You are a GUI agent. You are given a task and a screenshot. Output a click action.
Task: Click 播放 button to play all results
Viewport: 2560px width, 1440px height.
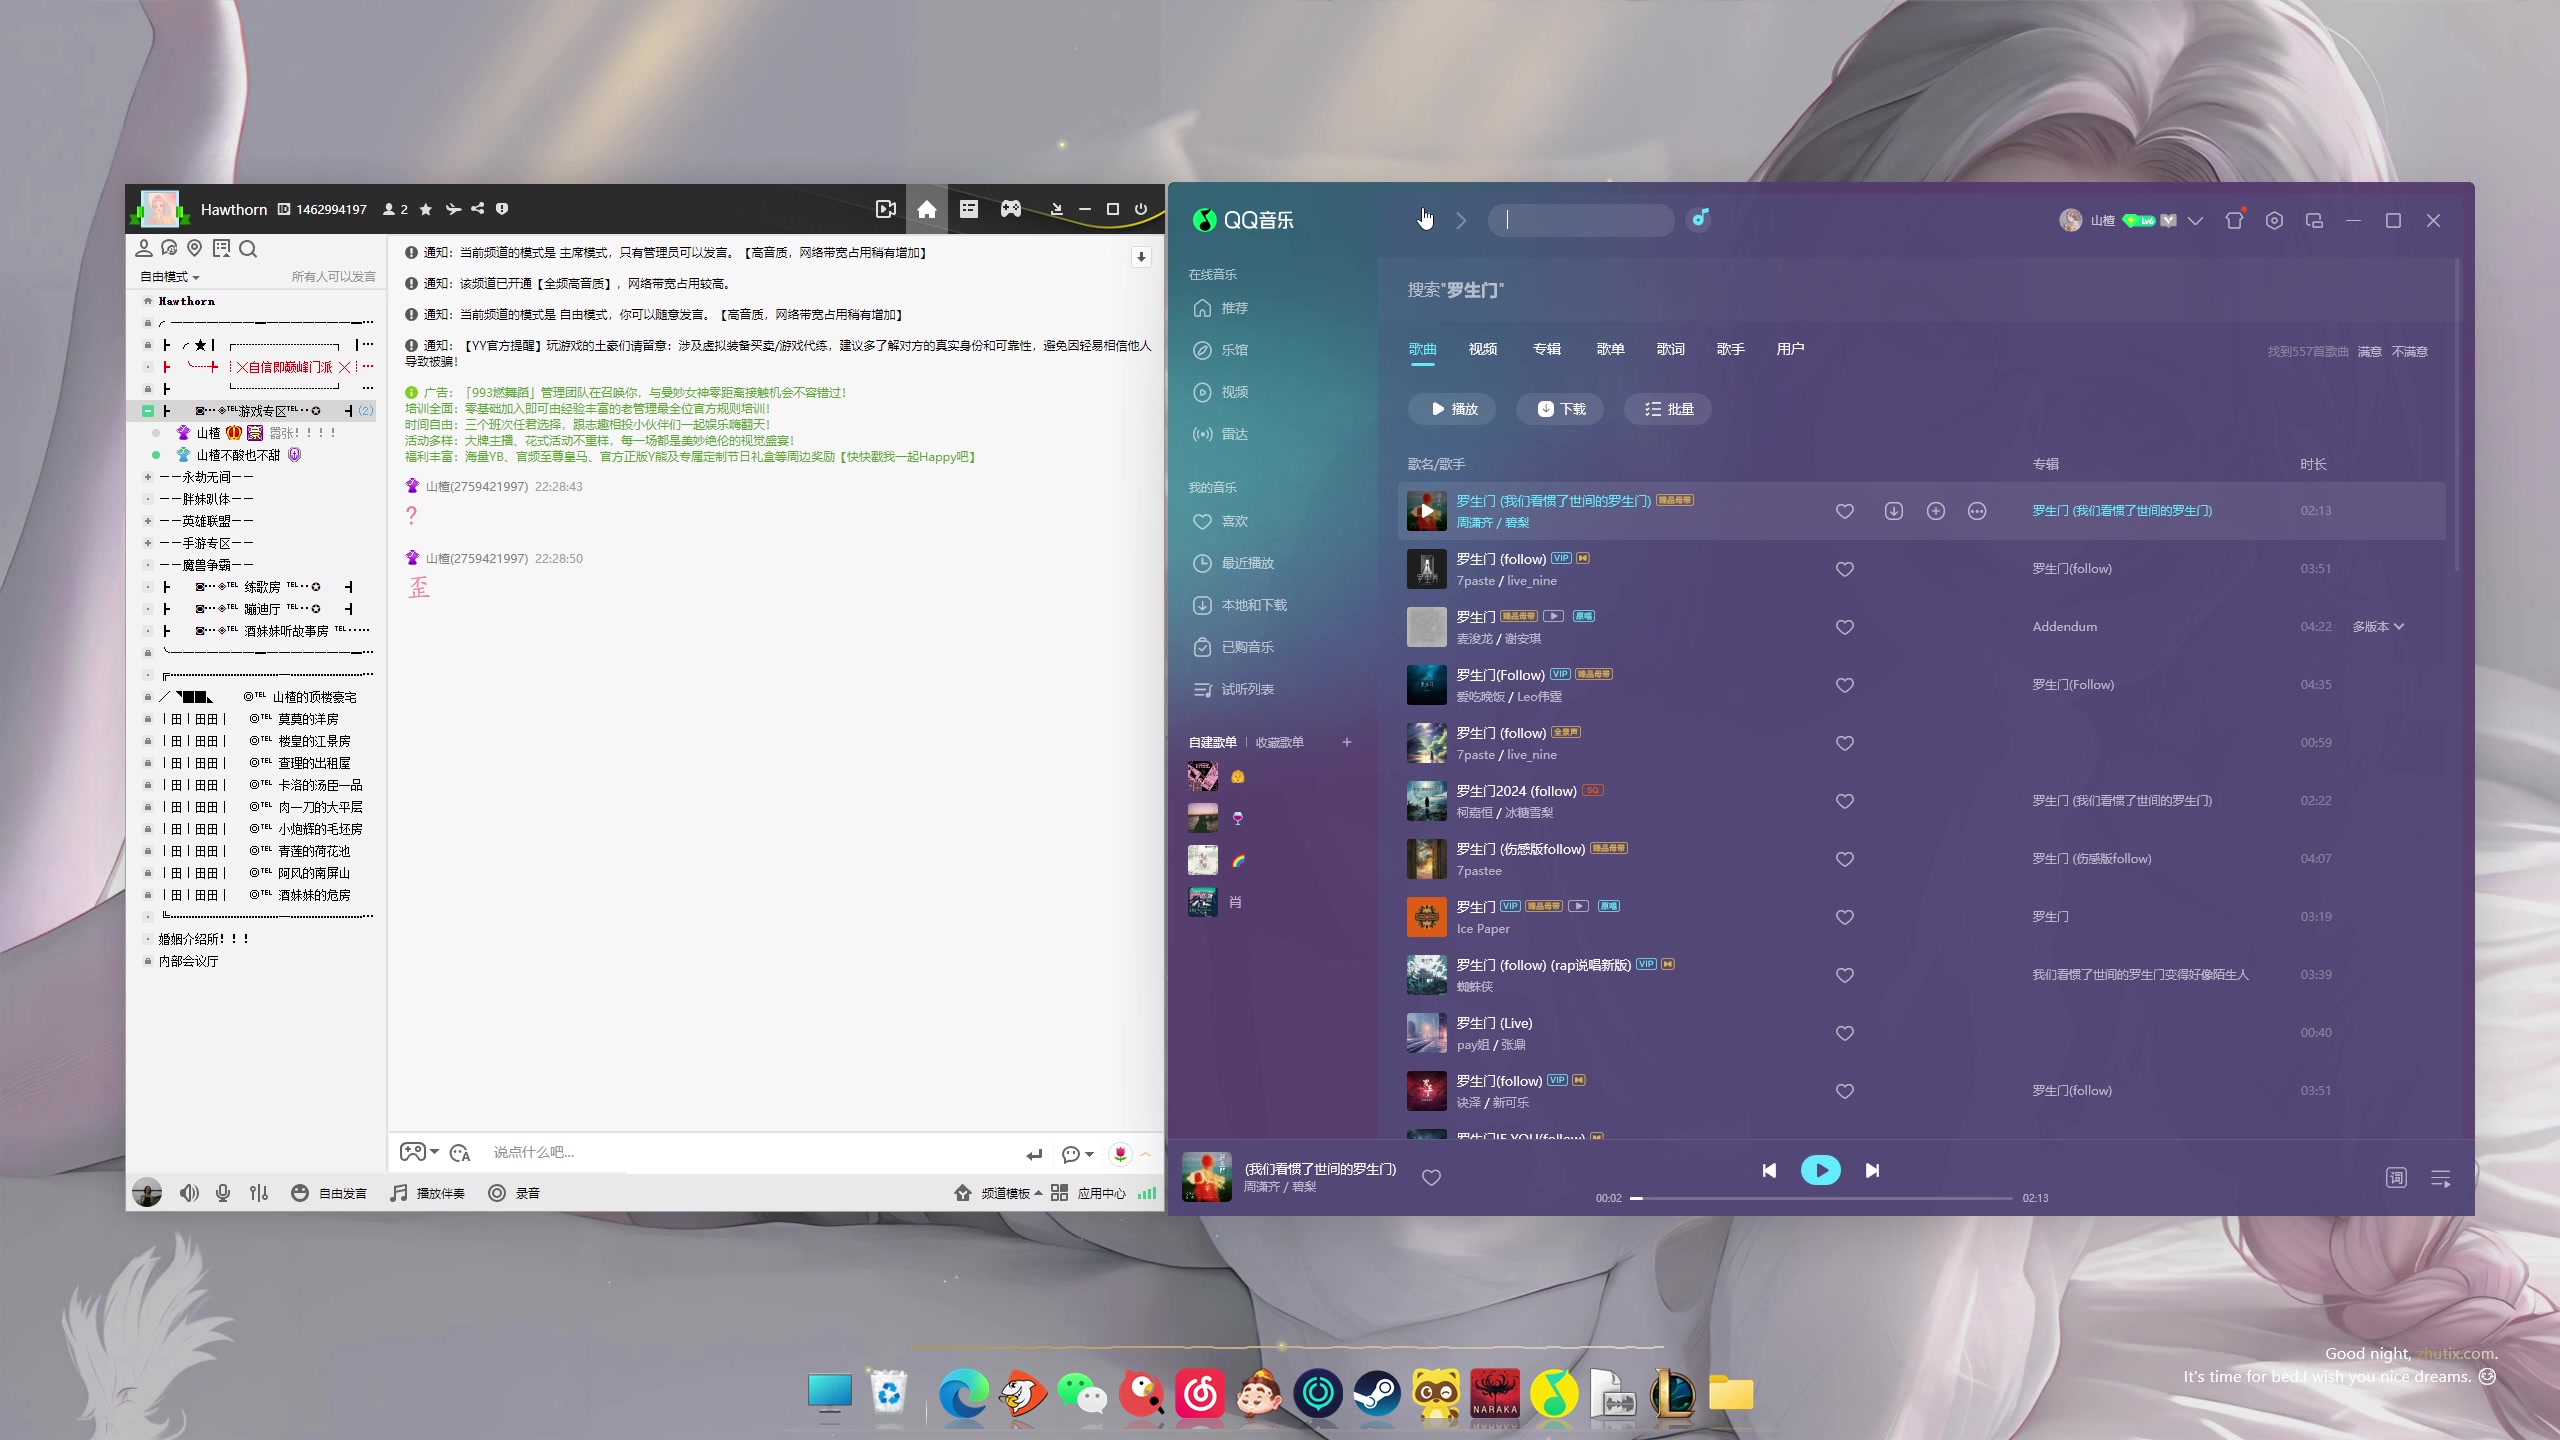tap(1452, 409)
